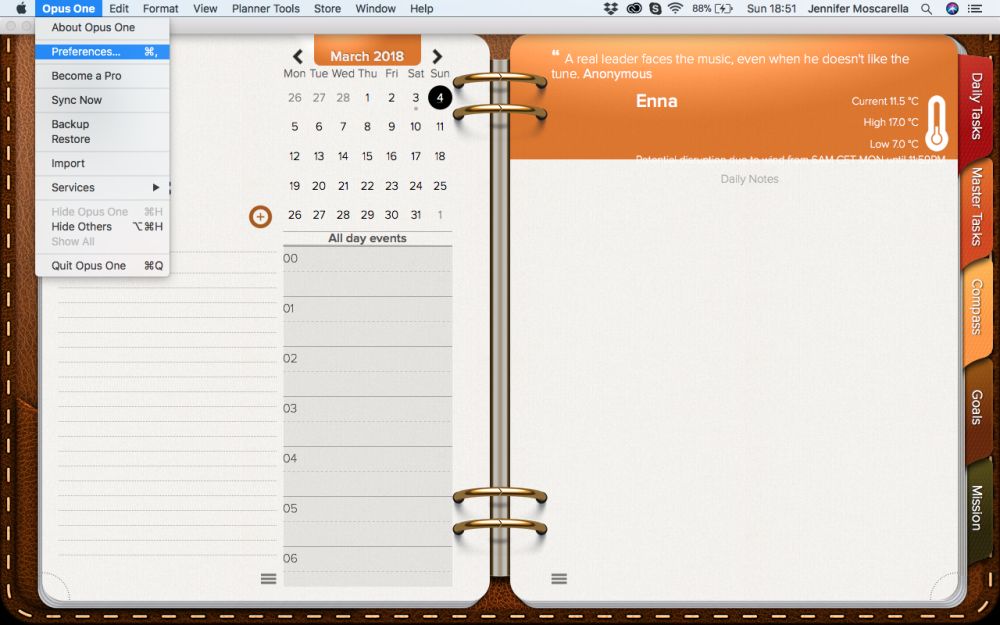Open right page hamburger menu
Viewport: 1000px width, 625px height.
(559, 578)
